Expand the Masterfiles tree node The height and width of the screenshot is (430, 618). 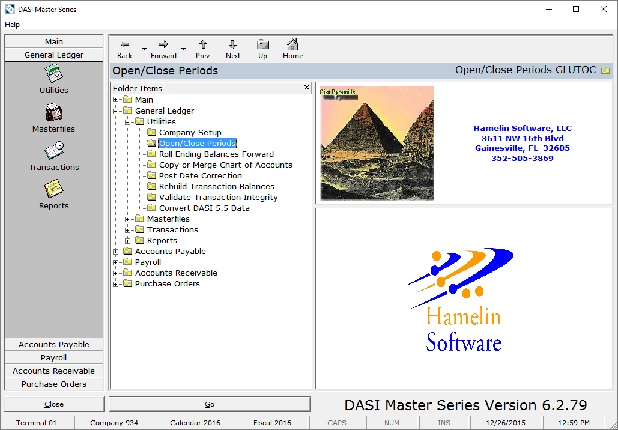click(127, 219)
